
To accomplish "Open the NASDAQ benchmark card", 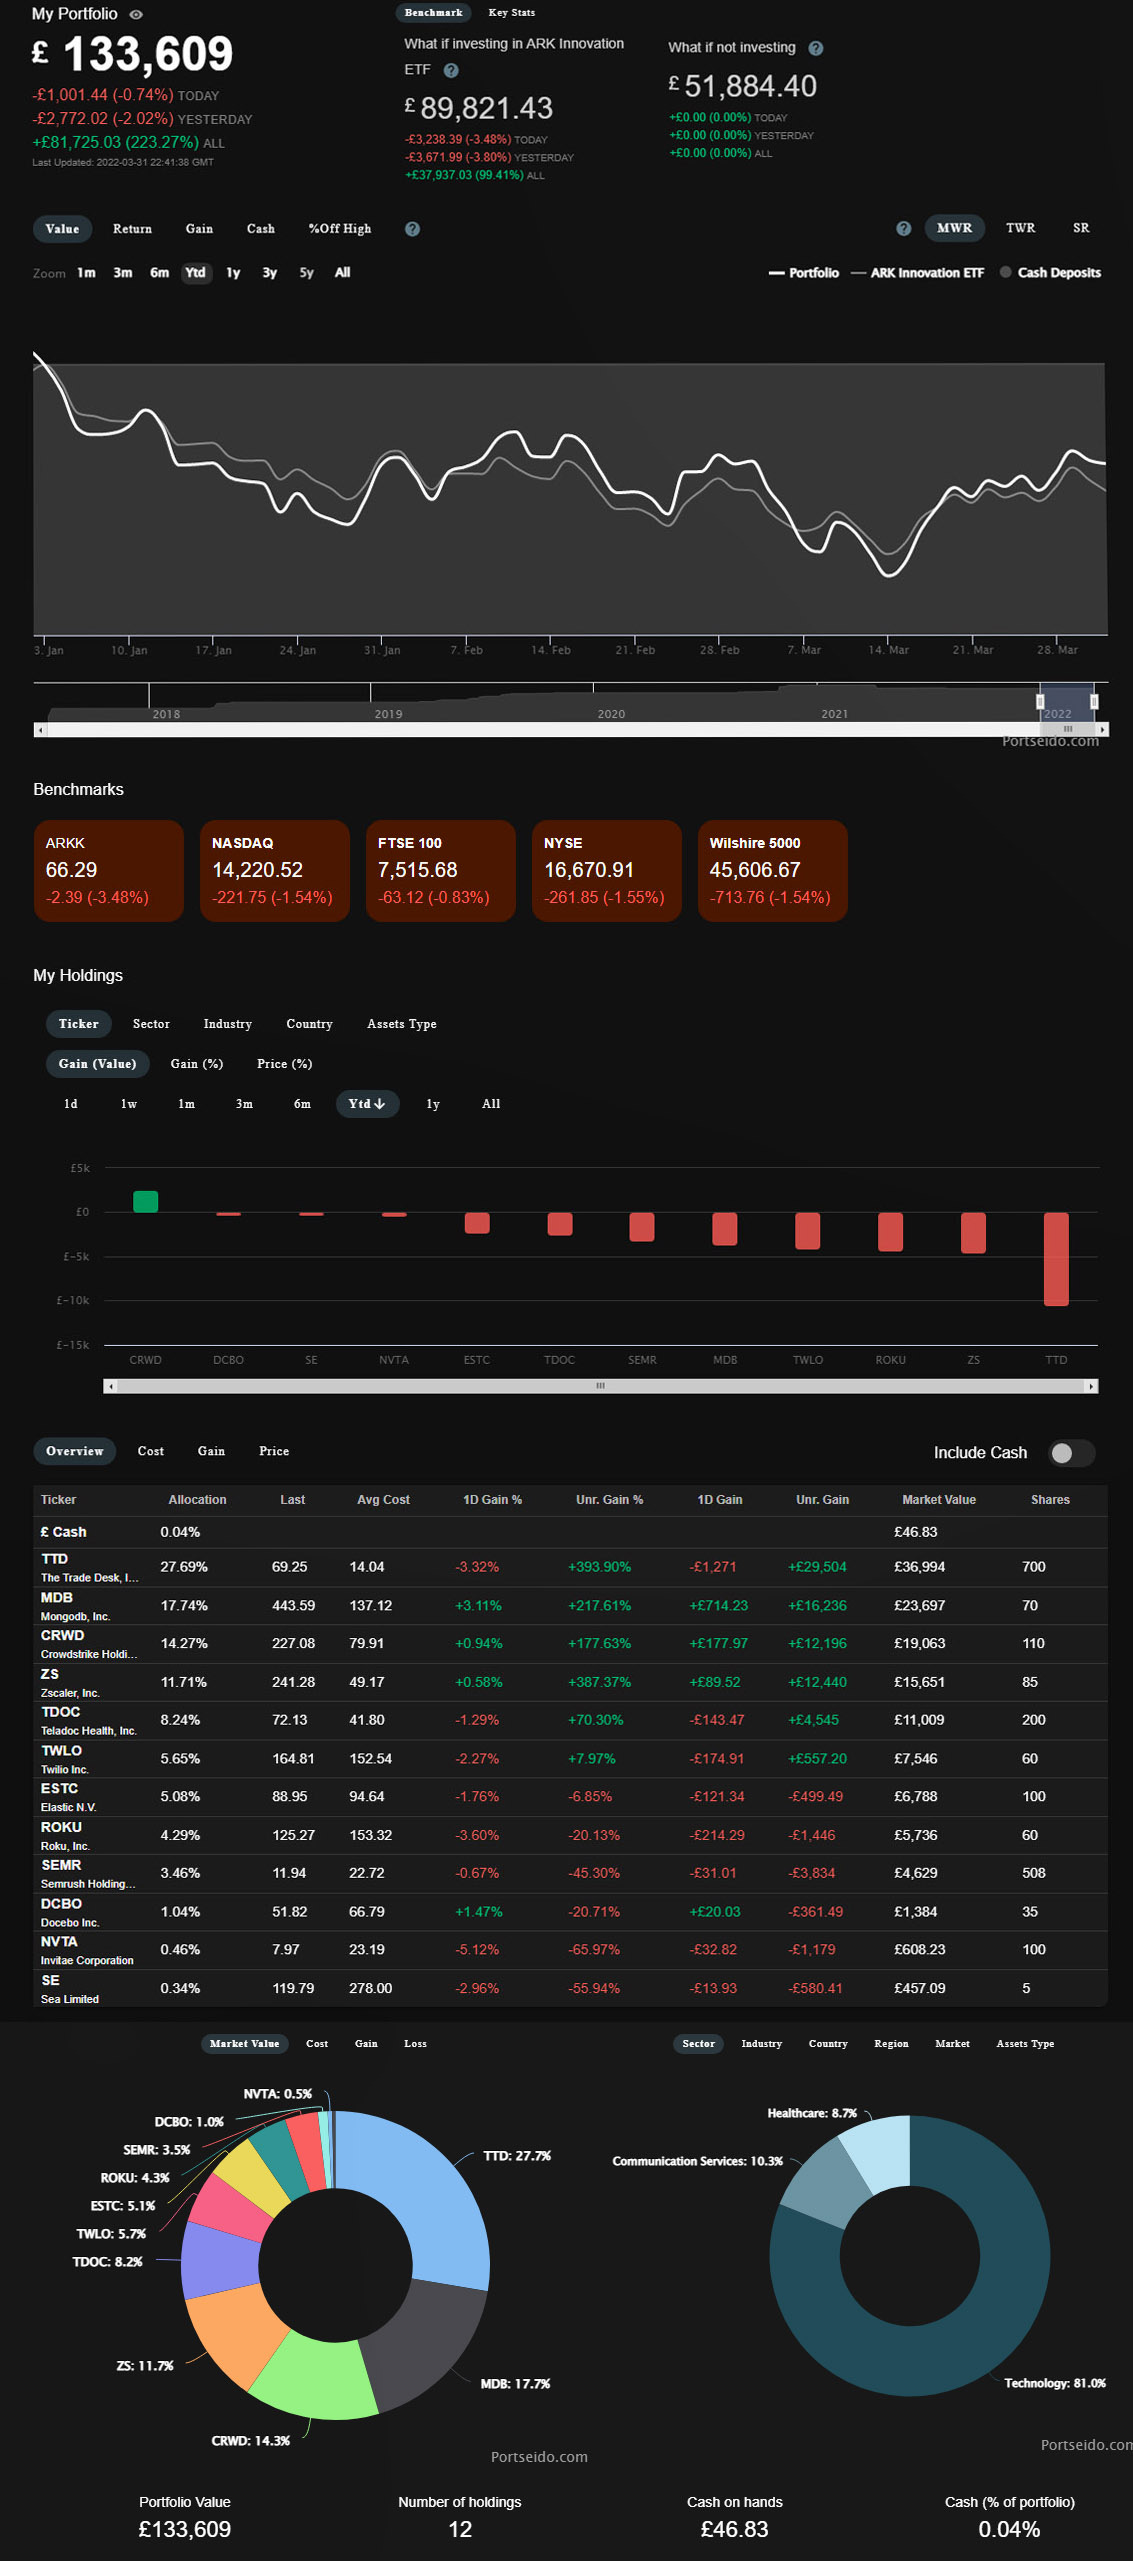I will 275,871.
